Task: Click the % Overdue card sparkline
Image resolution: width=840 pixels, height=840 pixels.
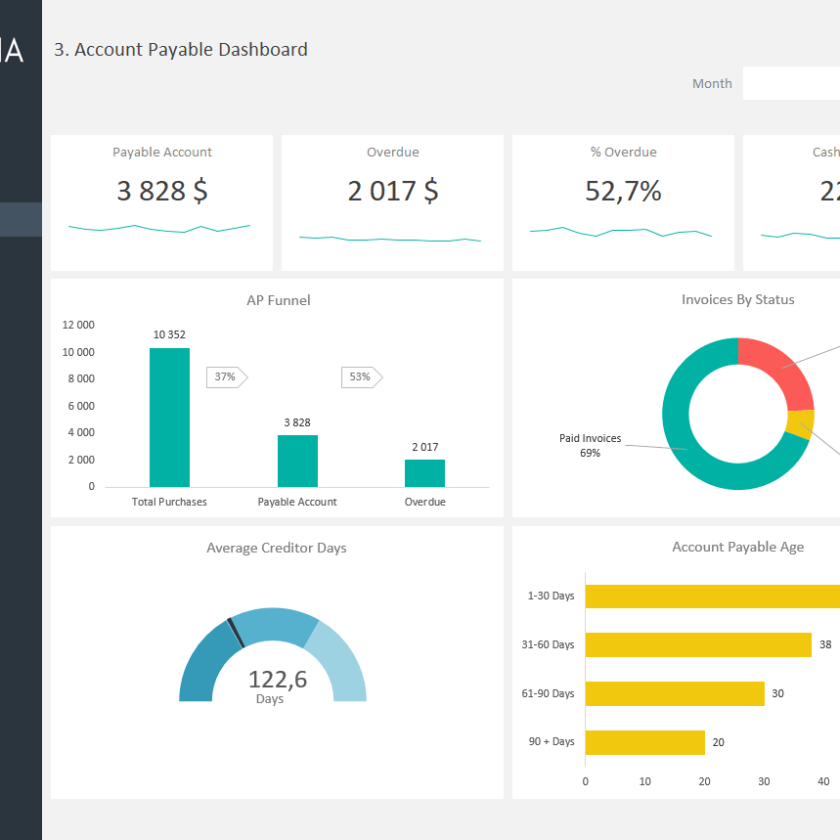Action: [x=620, y=232]
